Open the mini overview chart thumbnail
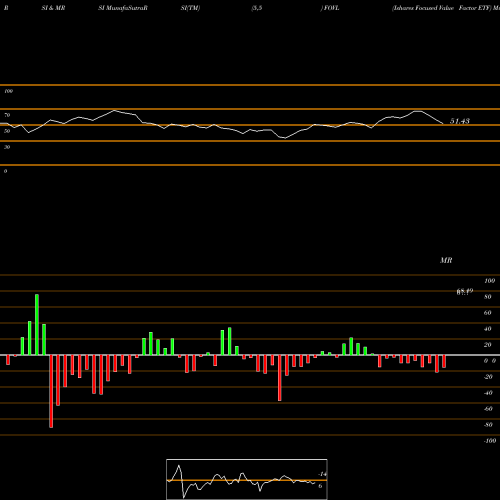This screenshot has height=500, width=500. (247, 479)
